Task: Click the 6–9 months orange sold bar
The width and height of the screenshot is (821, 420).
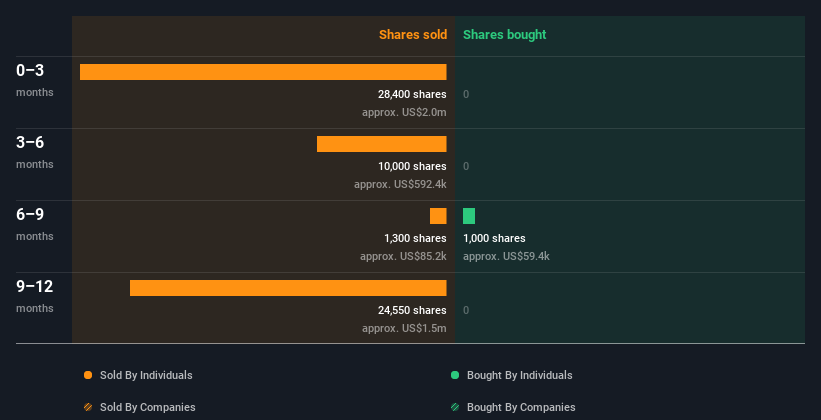Action: (438, 216)
